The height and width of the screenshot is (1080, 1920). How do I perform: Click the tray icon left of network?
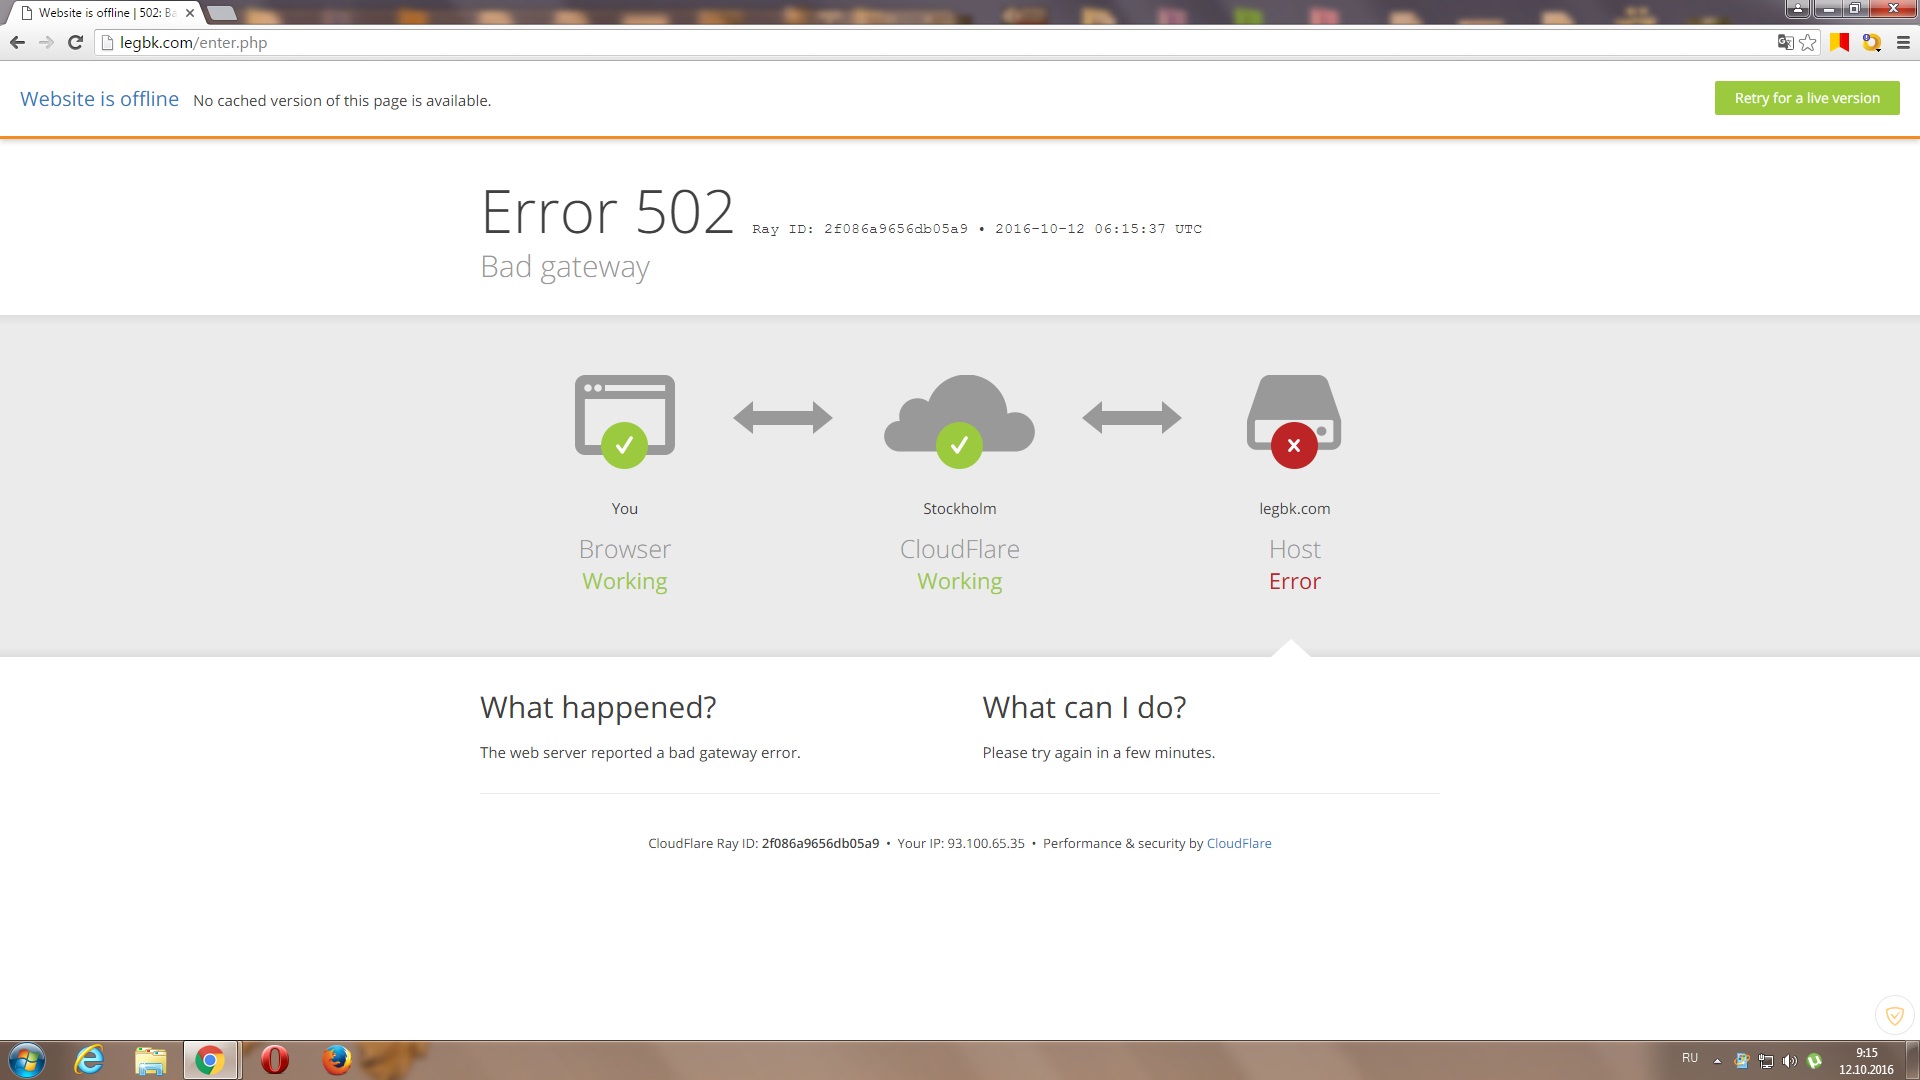pos(1741,1061)
